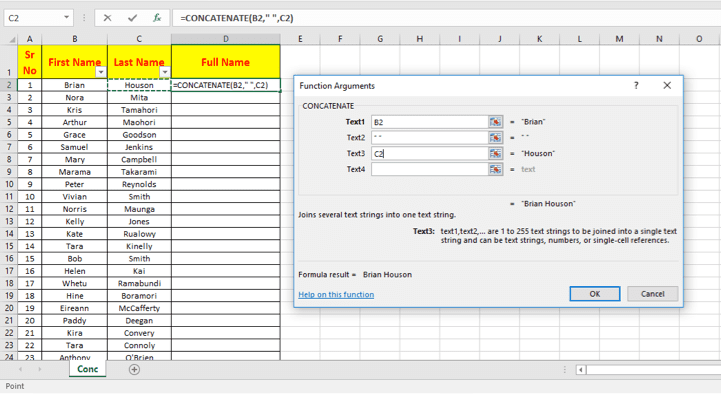Click the Function Arguments help question mark
The height and width of the screenshot is (394, 721).
[x=636, y=86]
